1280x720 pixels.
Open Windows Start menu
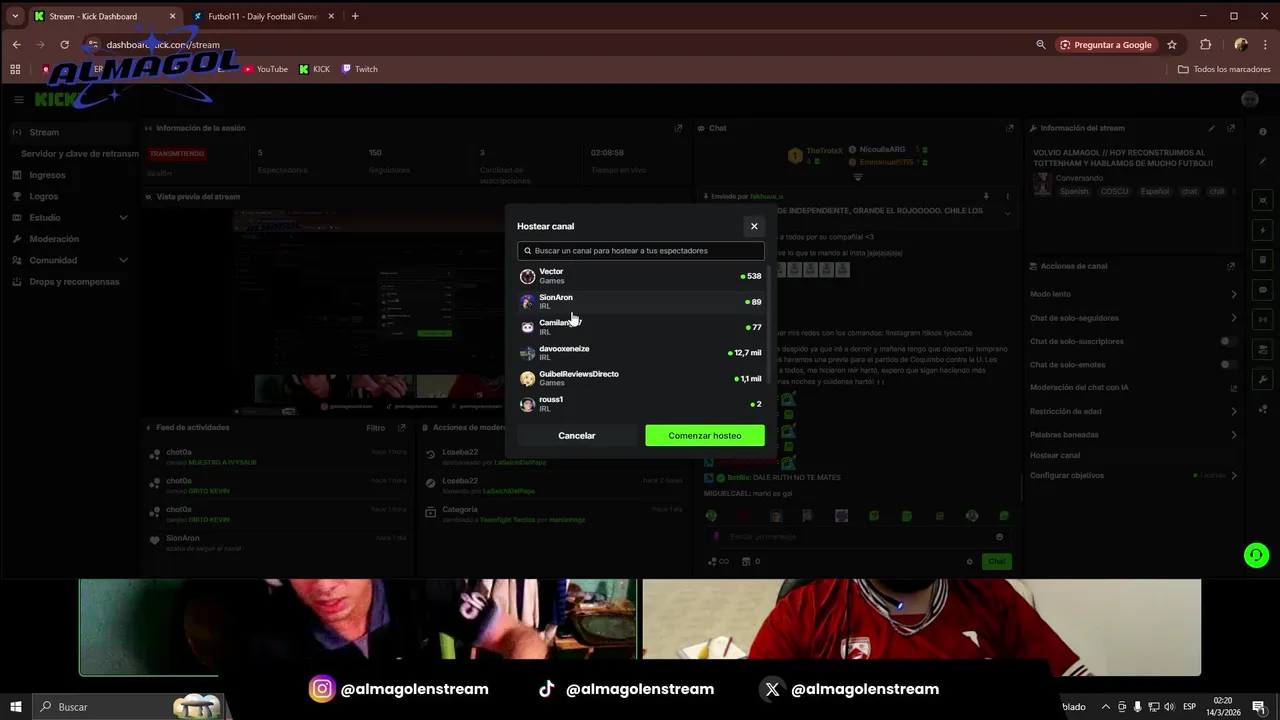point(15,707)
